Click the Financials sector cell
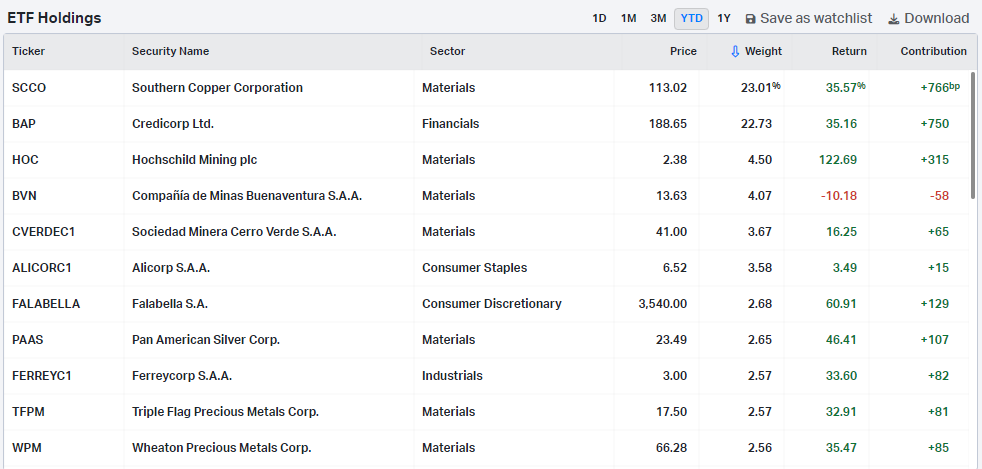The width and height of the screenshot is (982, 469). coord(450,124)
